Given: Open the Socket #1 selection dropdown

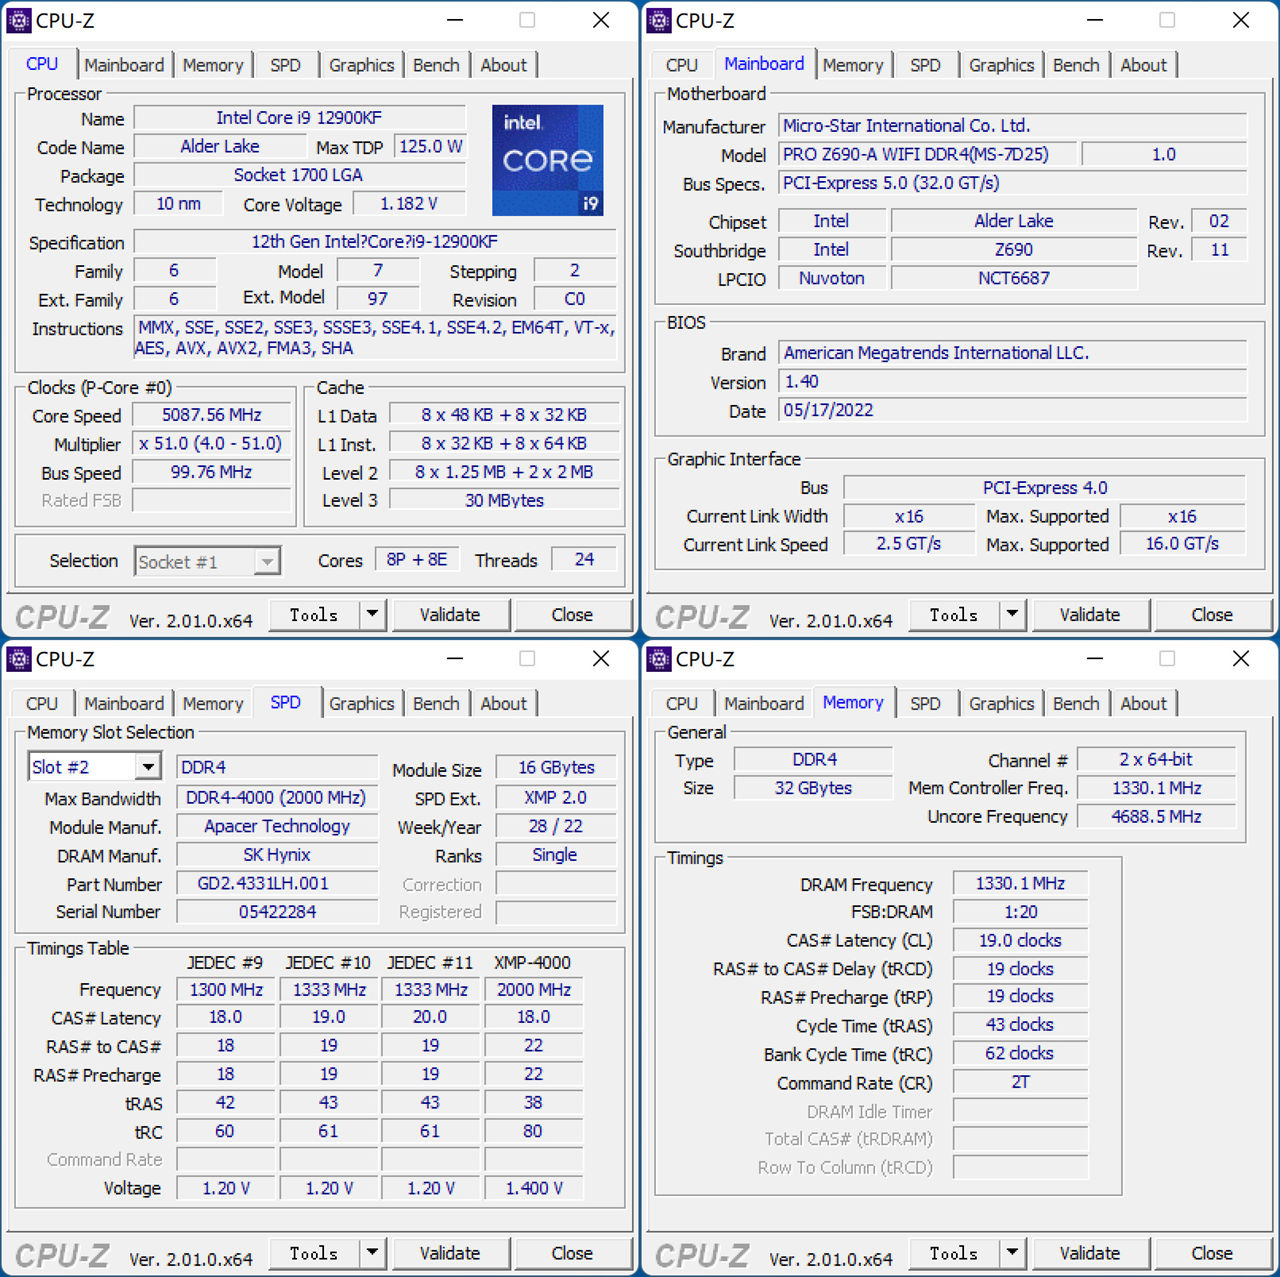Looking at the screenshot, I should (x=266, y=561).
